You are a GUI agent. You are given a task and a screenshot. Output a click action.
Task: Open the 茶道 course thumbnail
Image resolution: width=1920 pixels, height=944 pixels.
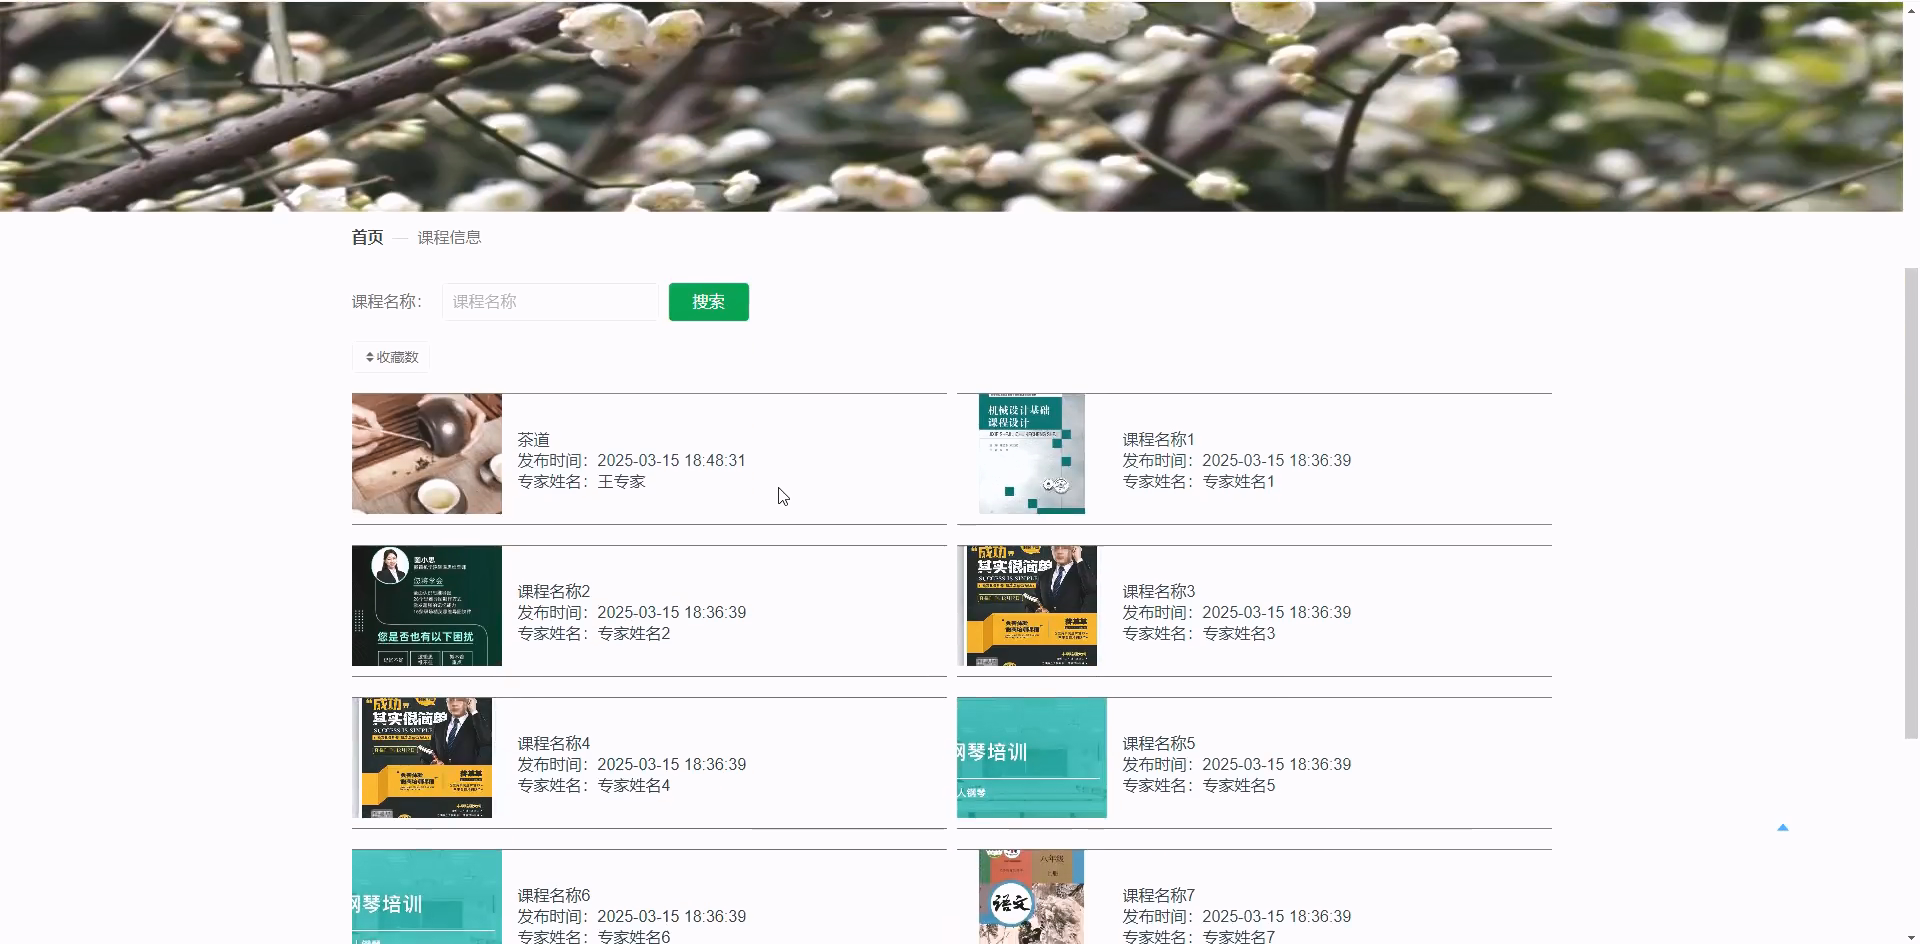pos(427,454)
